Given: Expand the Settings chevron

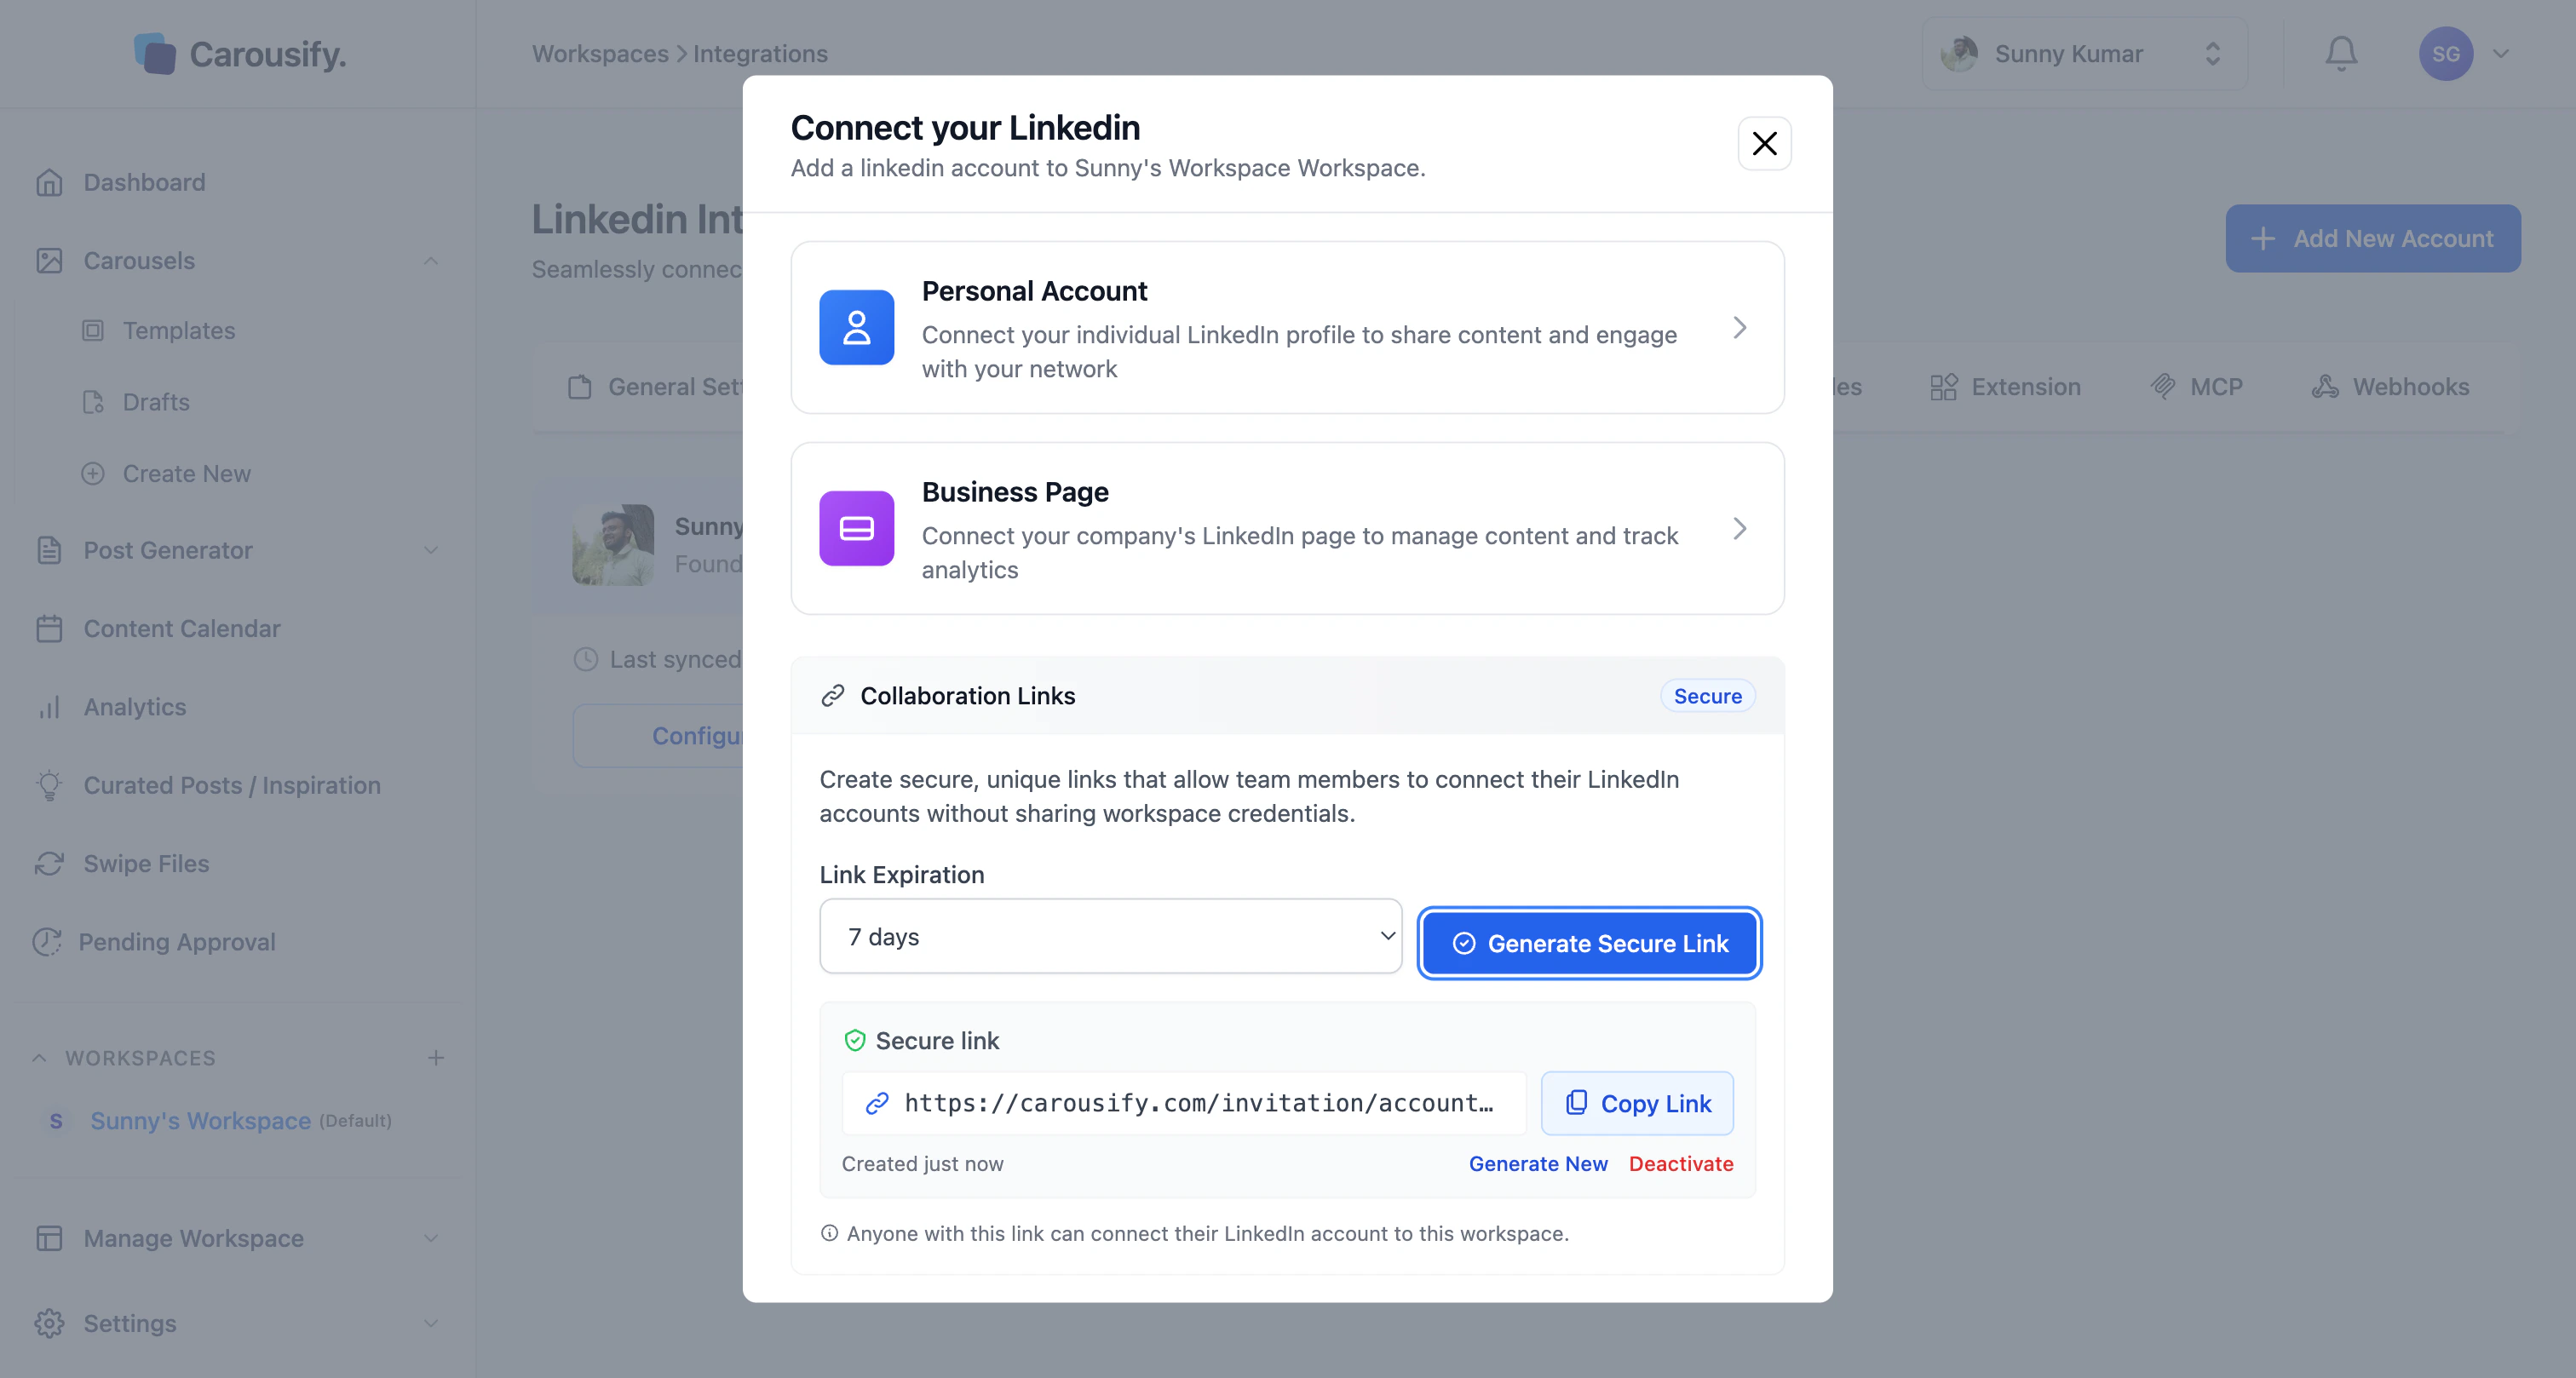Looking at the screenshot, I should 431,1323.
